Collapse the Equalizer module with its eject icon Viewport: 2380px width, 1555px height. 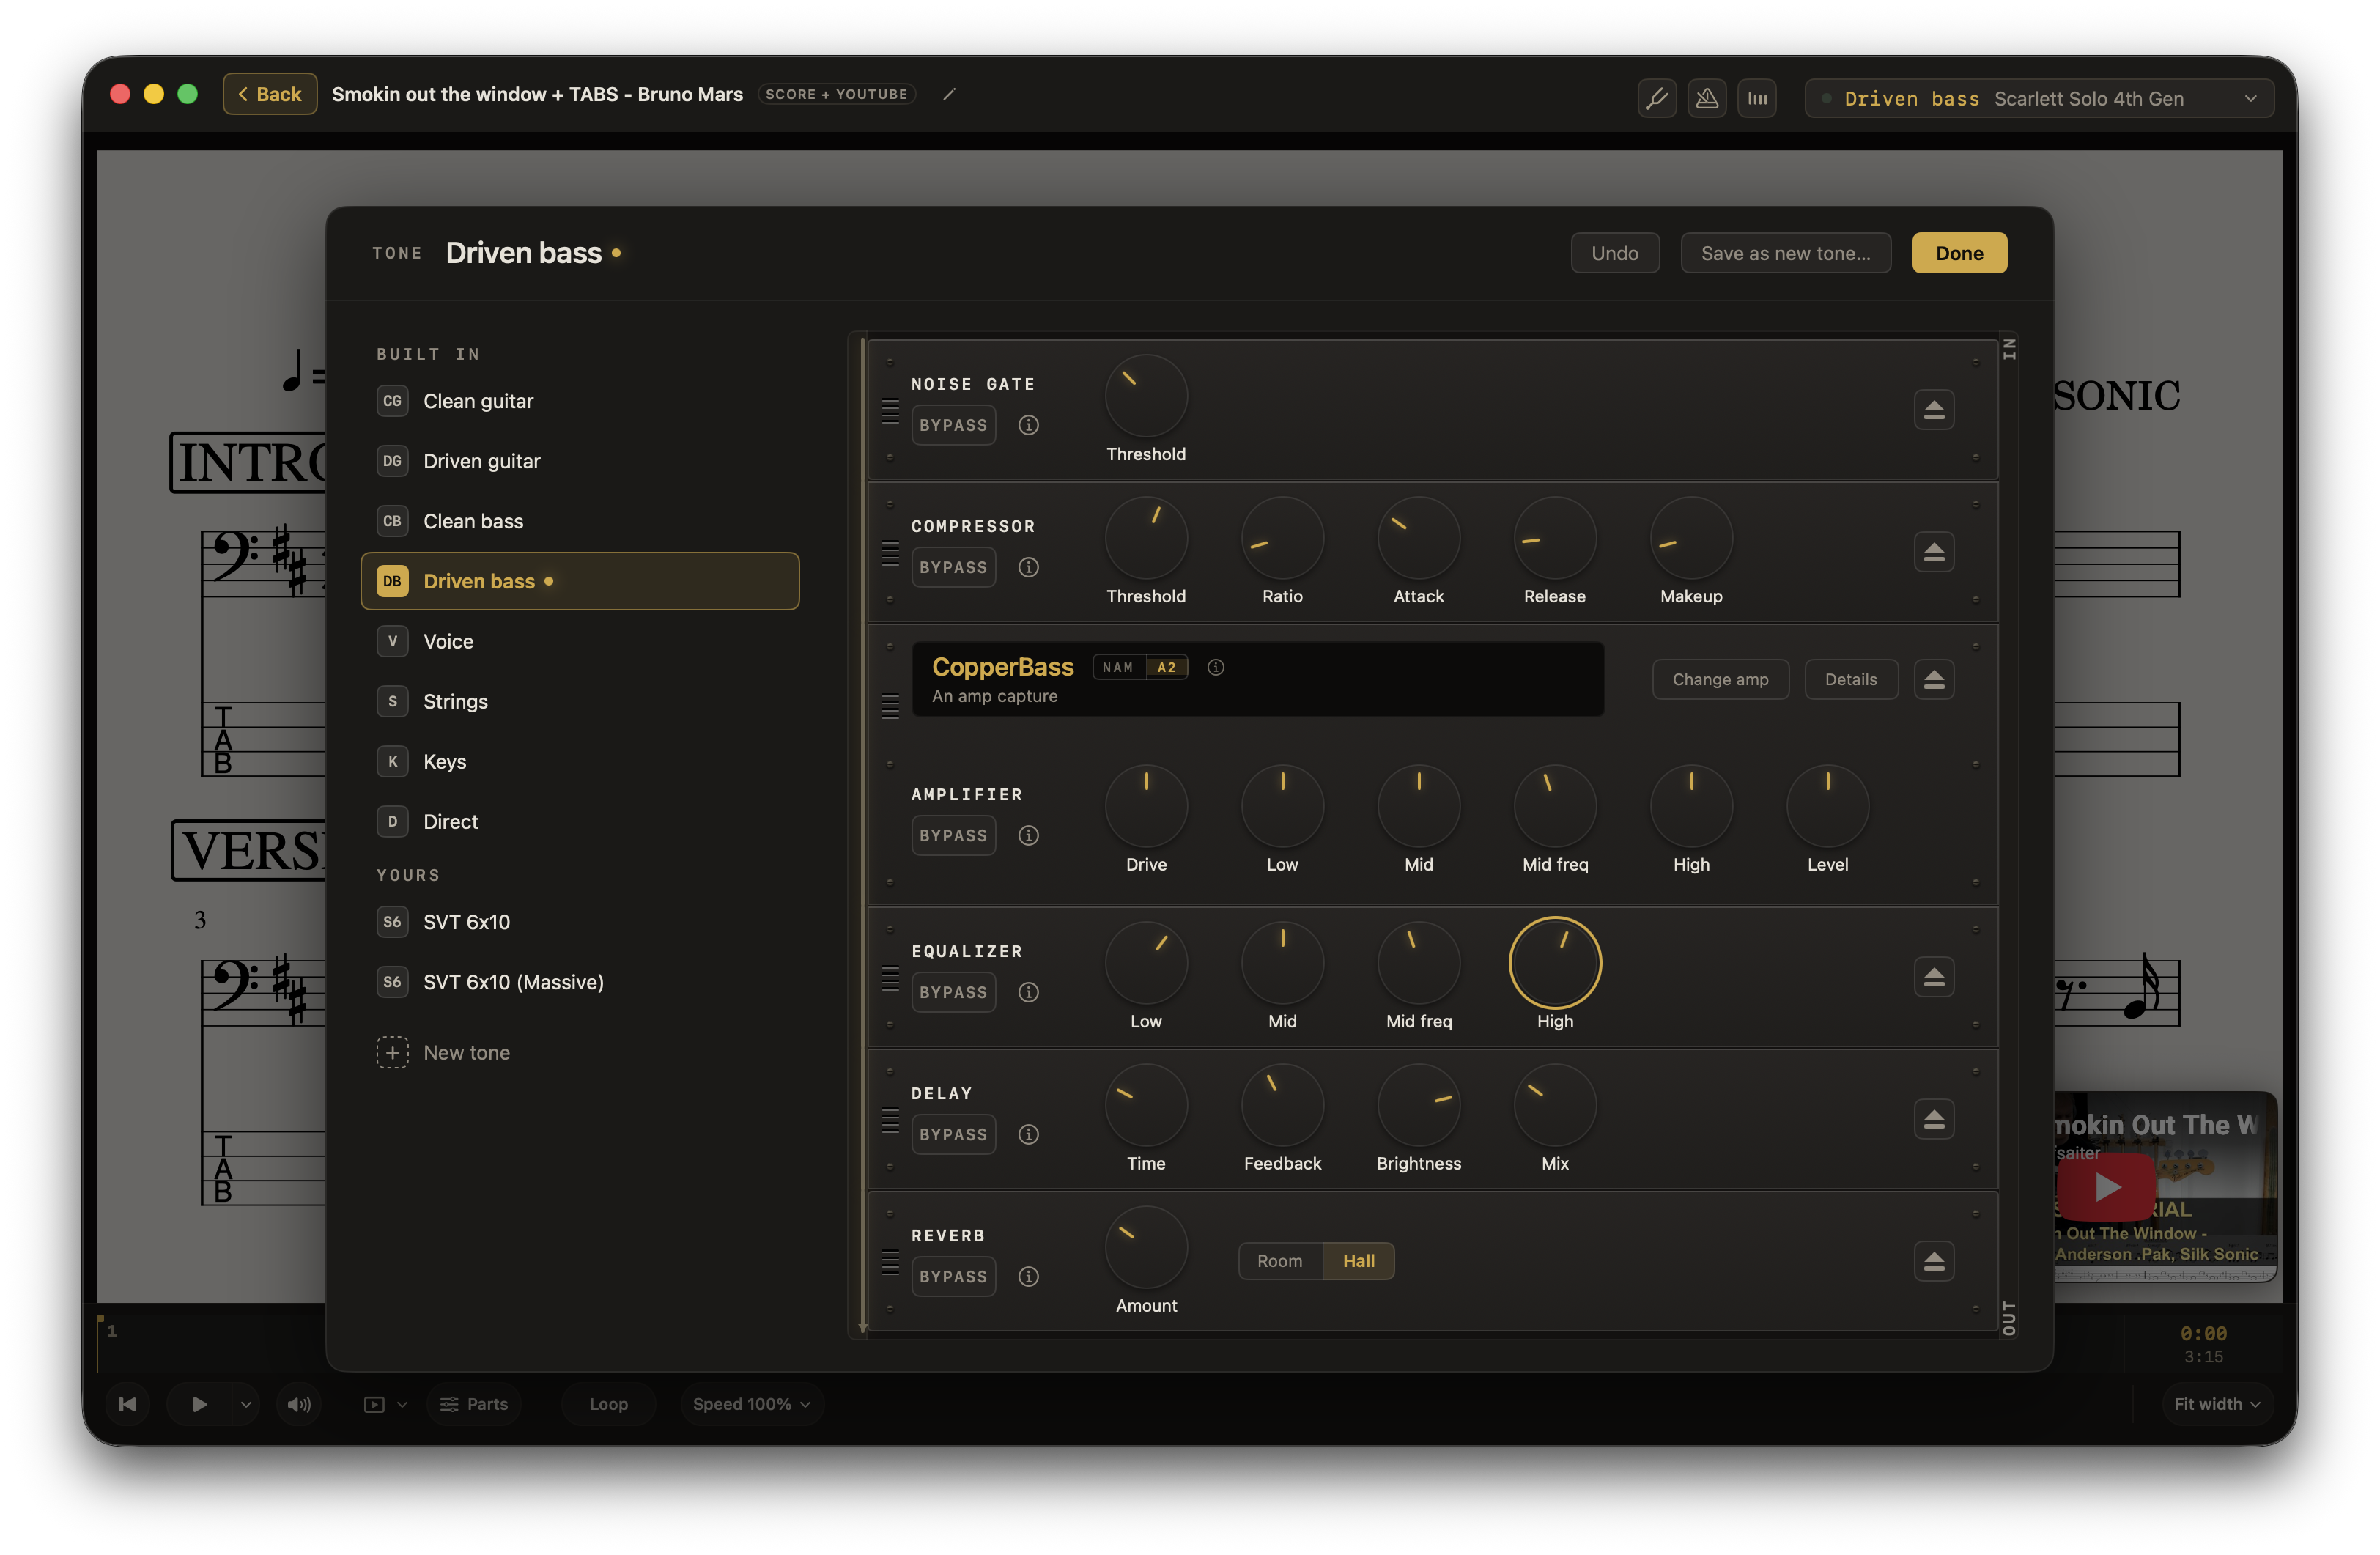(1934, 977)
